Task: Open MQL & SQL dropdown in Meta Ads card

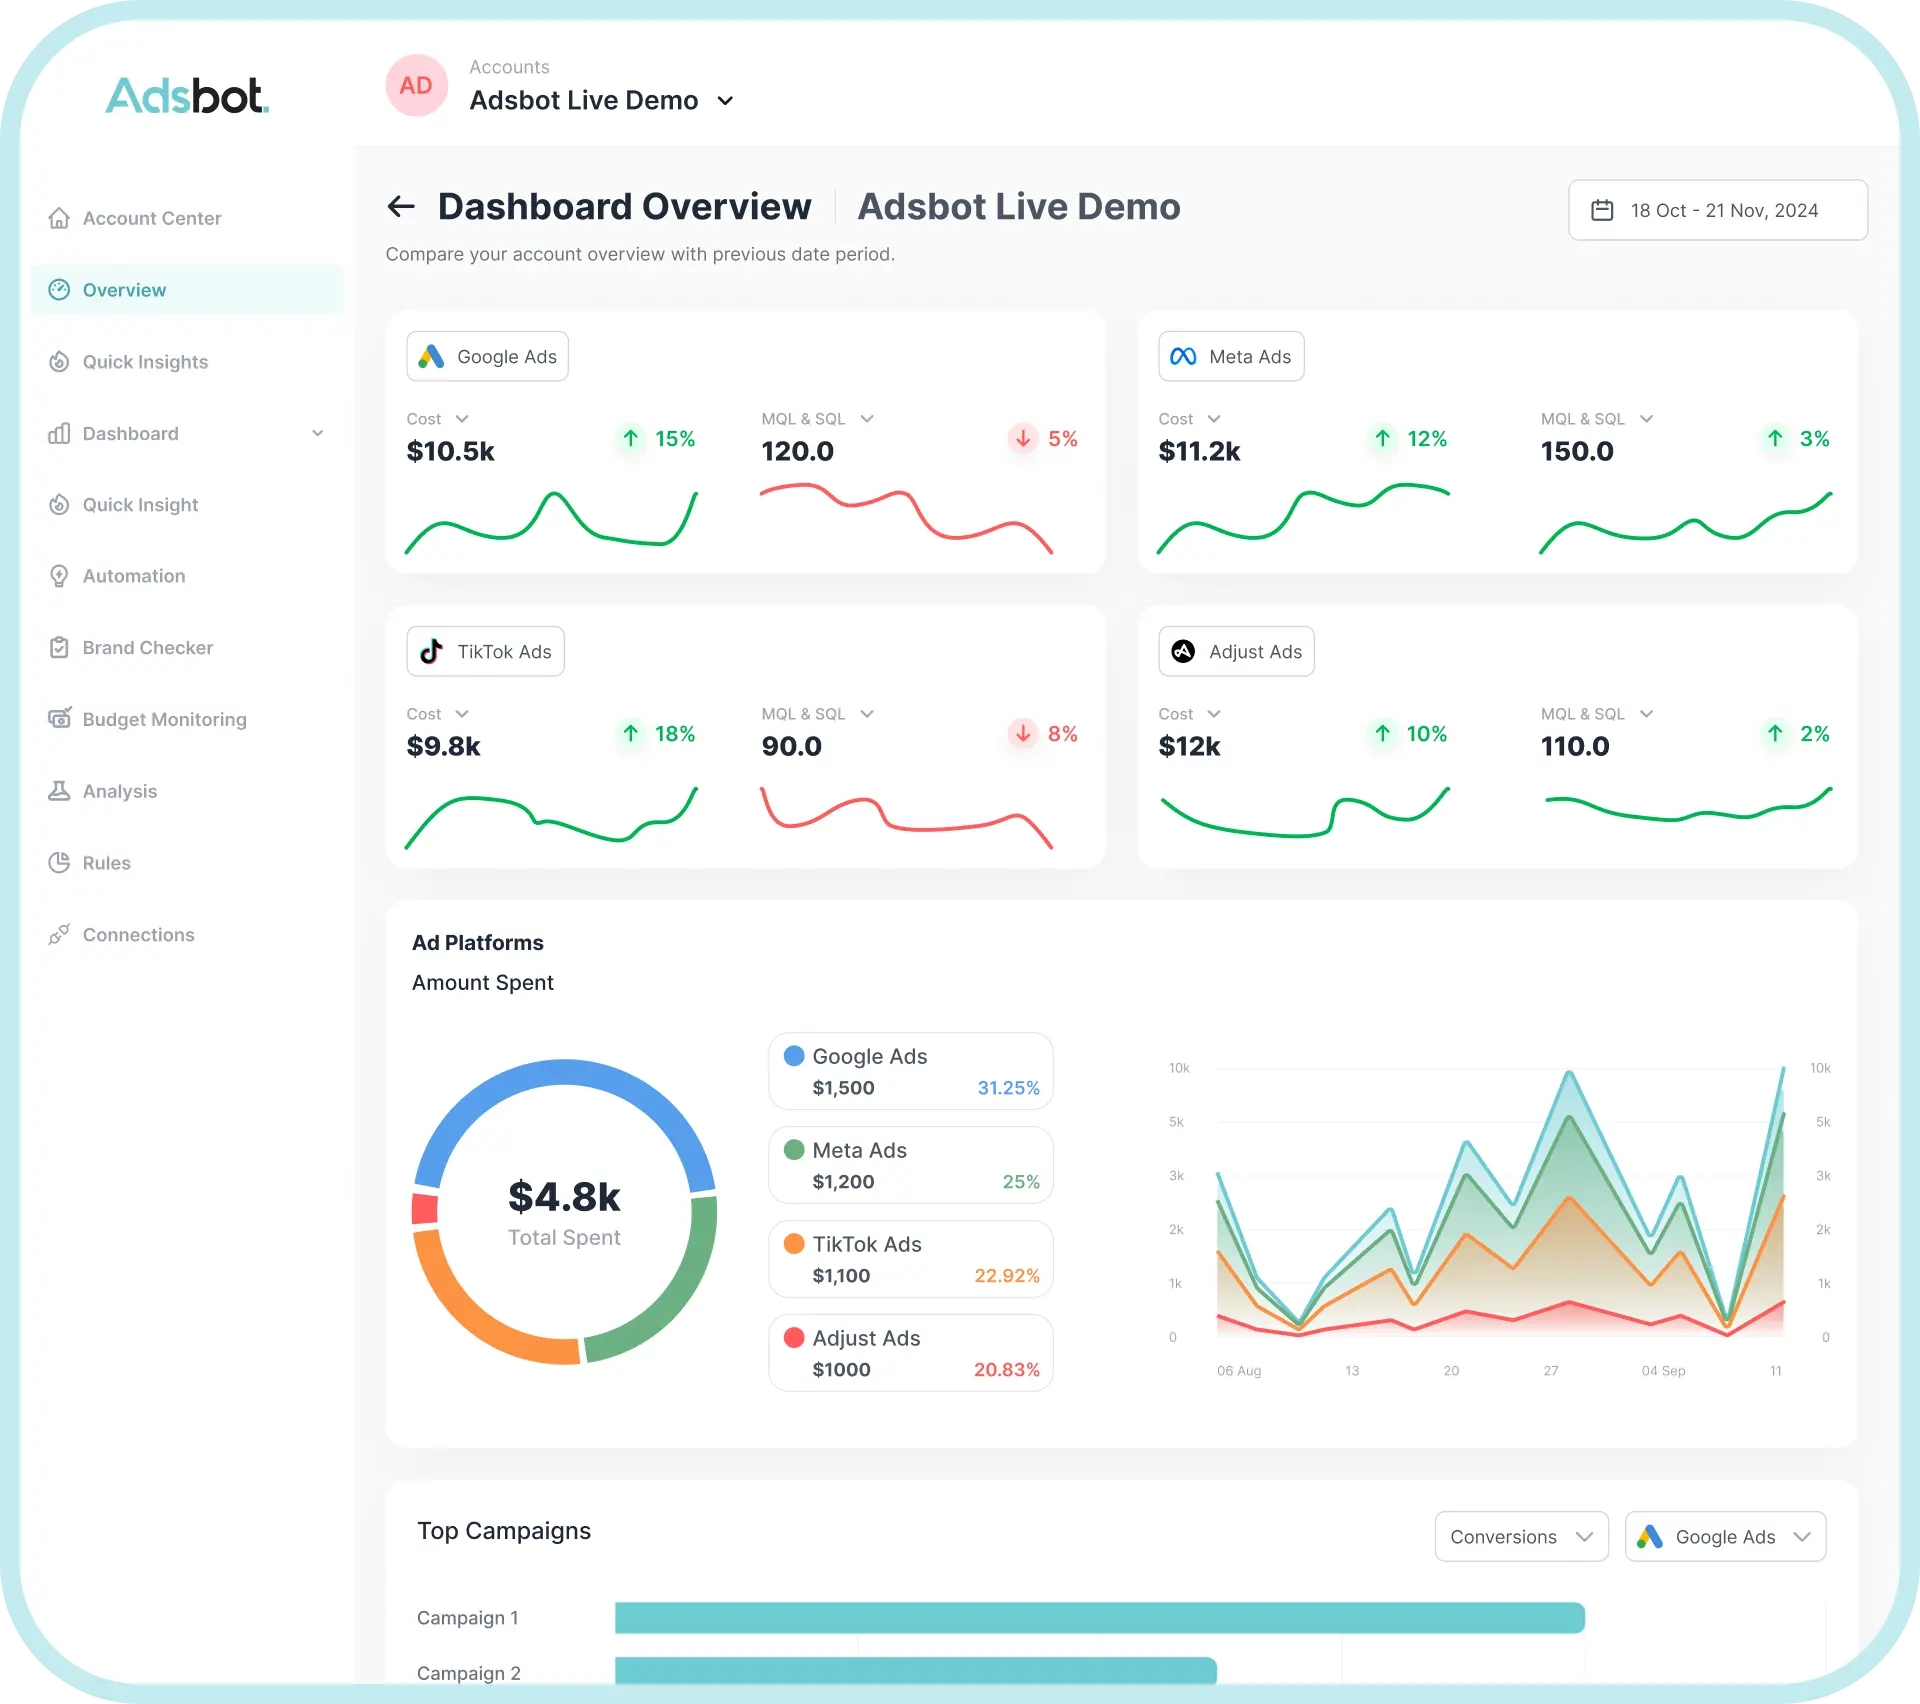Action: (x=1598, y=419)
